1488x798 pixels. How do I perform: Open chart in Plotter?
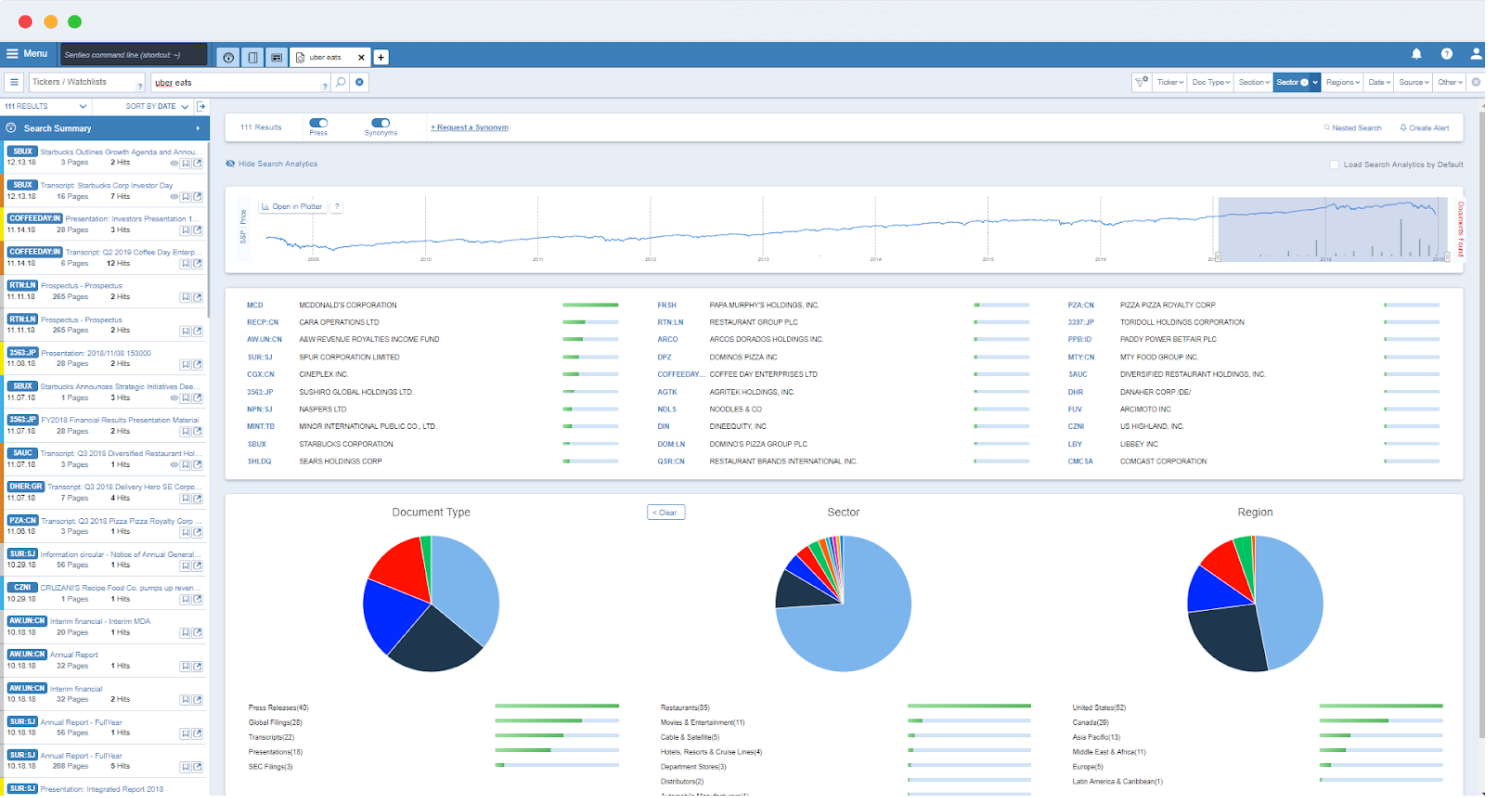coord(293,206)
